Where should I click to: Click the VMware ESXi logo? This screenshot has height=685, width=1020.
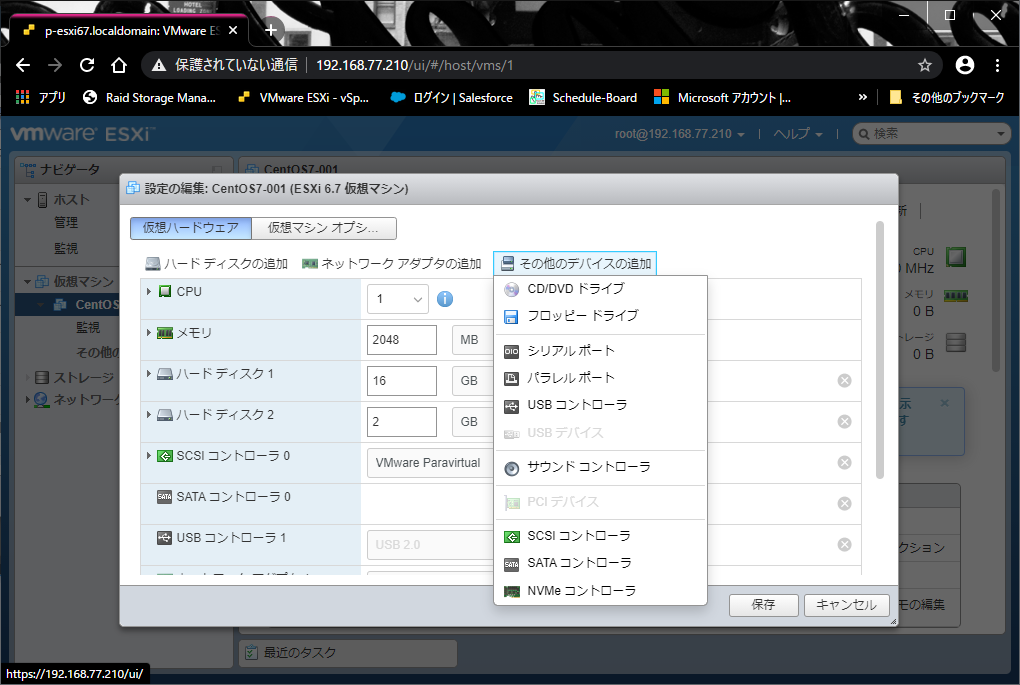click(x=83, y=134)
